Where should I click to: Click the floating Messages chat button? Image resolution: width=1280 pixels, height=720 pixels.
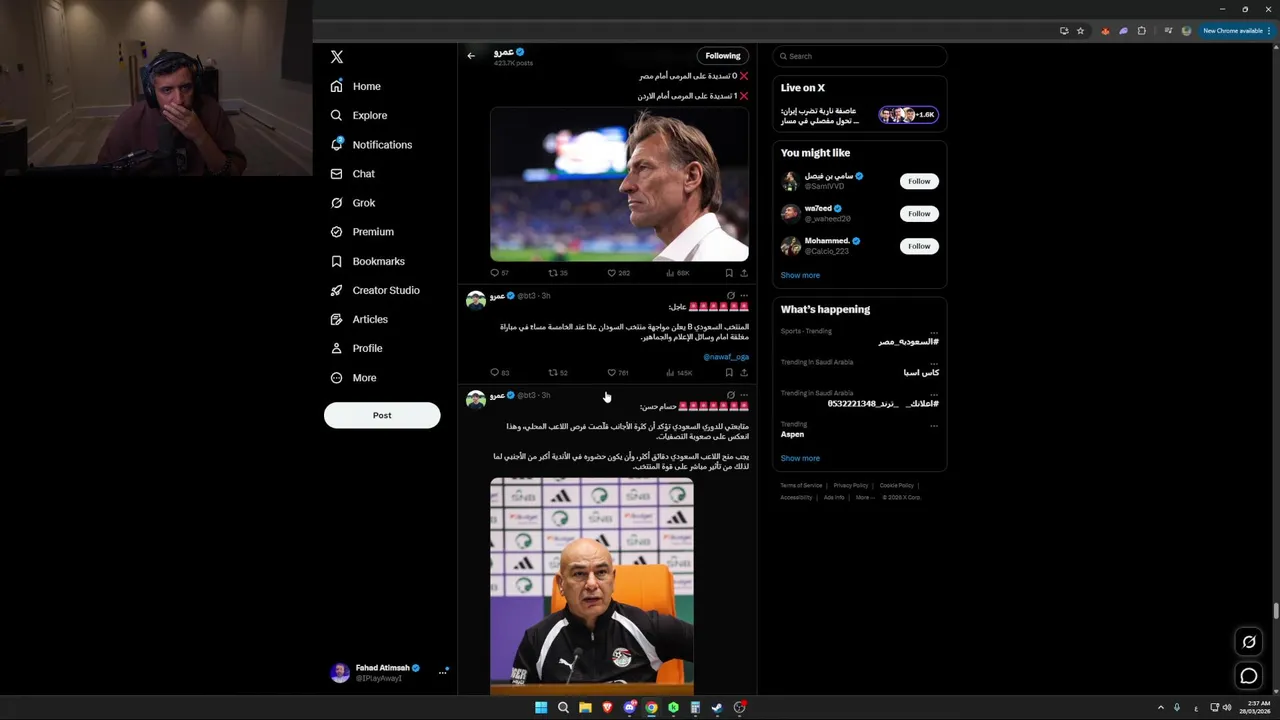coord(1249,677)
